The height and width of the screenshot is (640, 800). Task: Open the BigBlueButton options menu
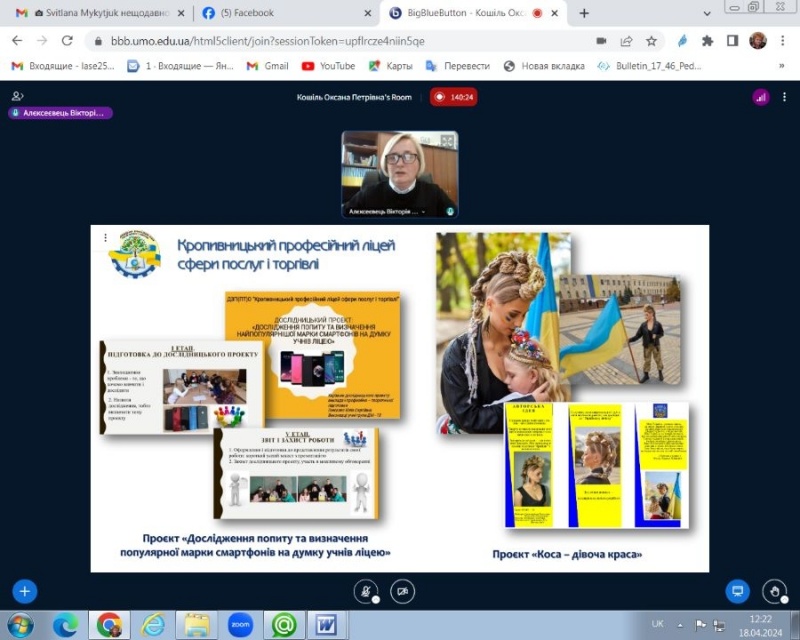pyautogui.click(x=786, y=97)
